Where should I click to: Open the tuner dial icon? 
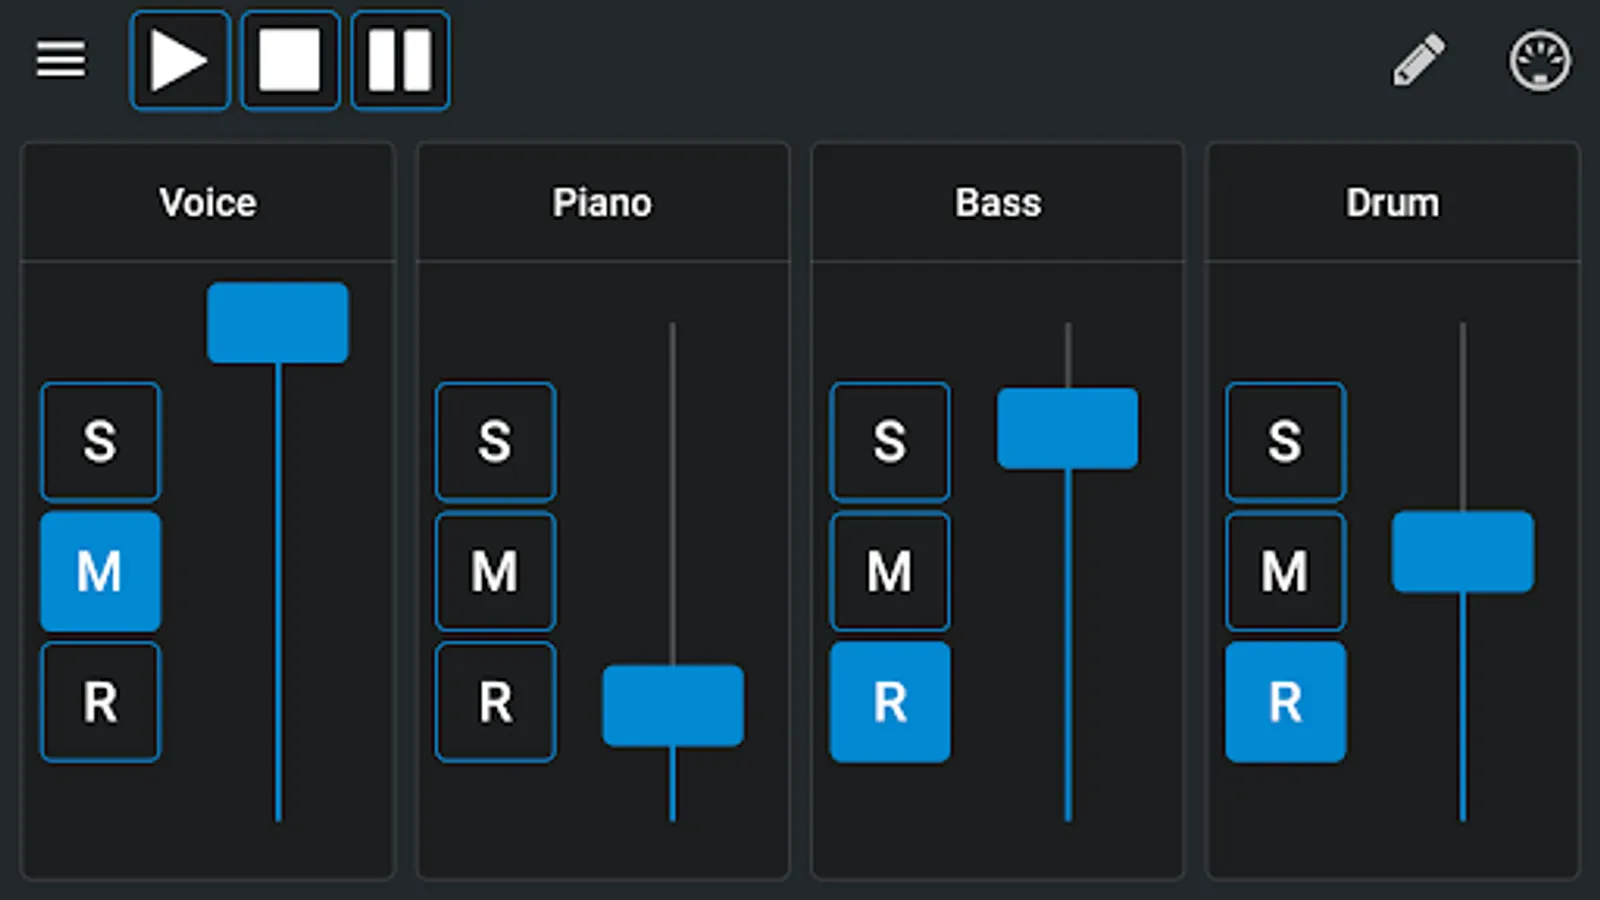coord(1539,61)
